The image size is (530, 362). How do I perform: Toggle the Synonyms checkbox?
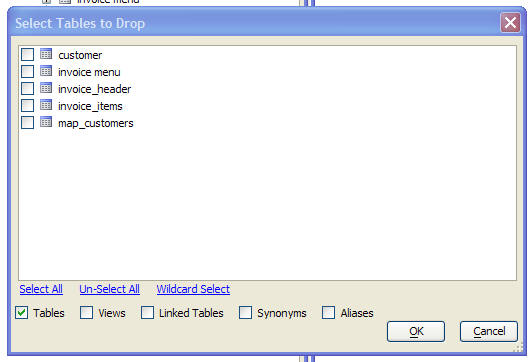pyautogui.click(x=245, y=313)
